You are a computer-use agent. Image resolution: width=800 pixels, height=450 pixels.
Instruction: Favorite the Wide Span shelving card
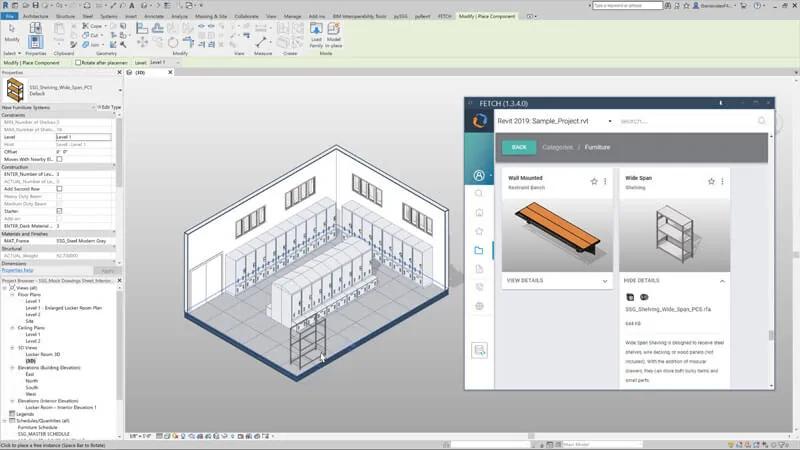click(711, 181)
